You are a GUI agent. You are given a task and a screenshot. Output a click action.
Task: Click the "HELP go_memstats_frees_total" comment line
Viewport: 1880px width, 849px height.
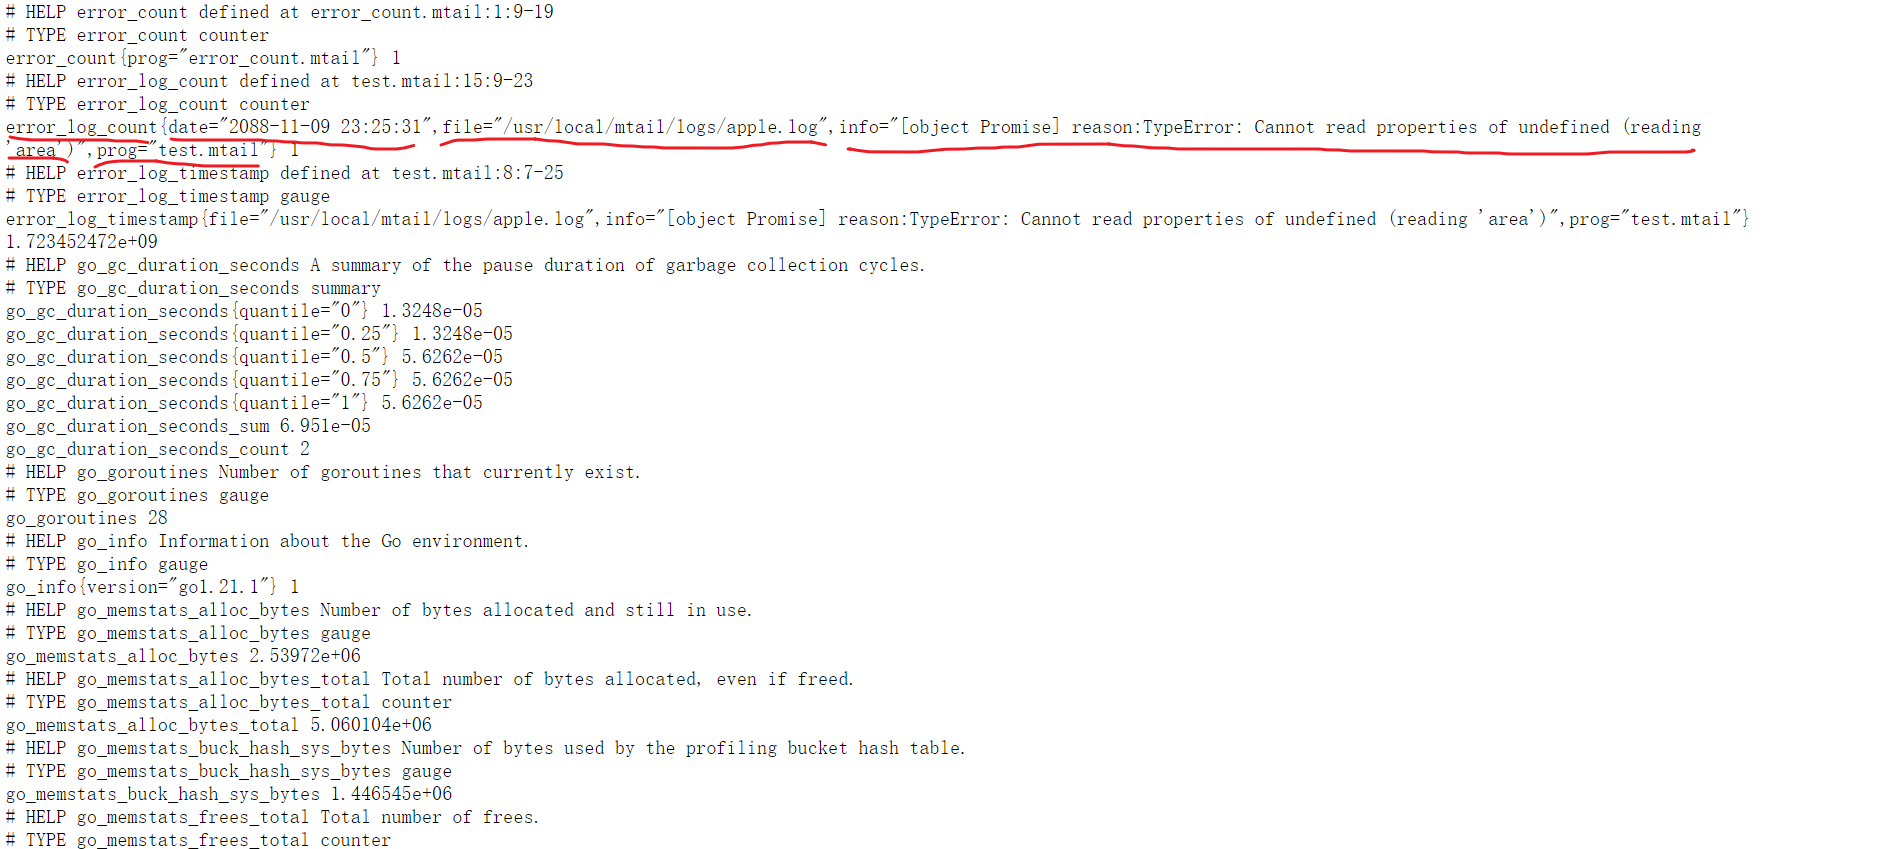[272, 817]
